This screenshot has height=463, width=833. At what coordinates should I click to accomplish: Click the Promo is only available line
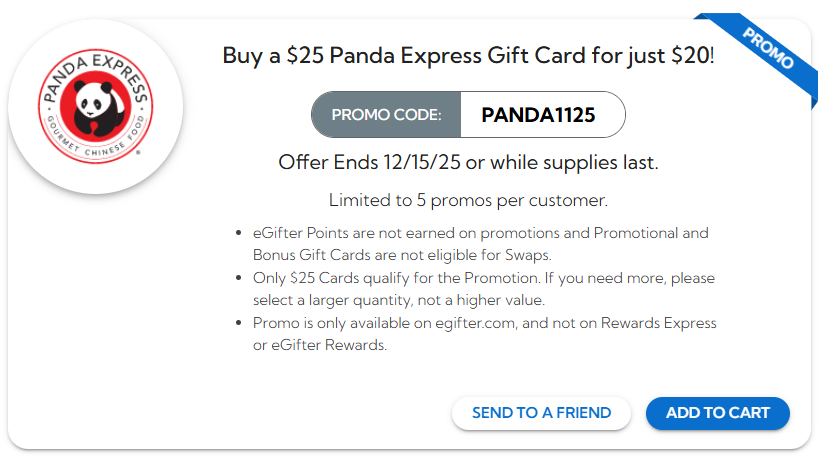point(484,323)
